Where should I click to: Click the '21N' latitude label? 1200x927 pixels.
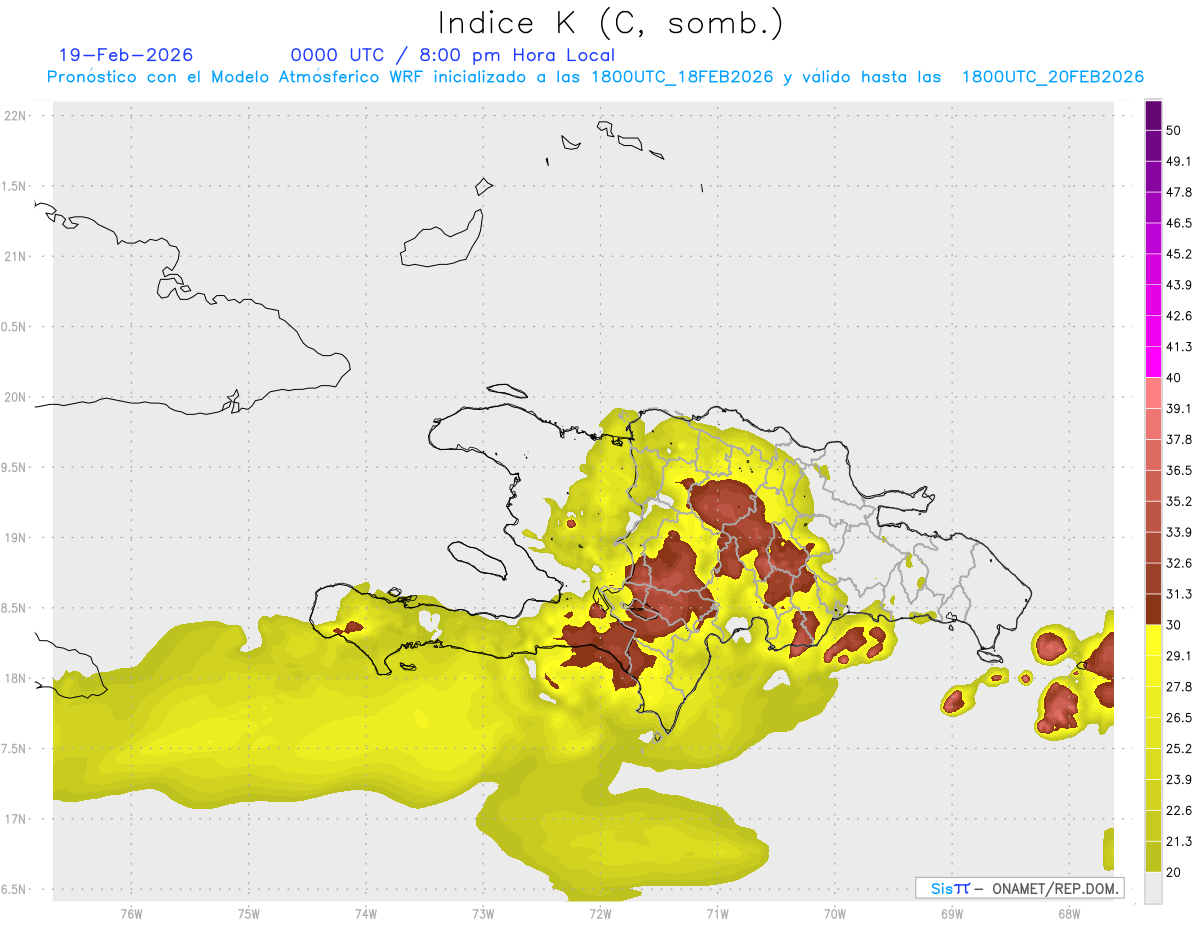pyautogui.click(x=17, y=256)
